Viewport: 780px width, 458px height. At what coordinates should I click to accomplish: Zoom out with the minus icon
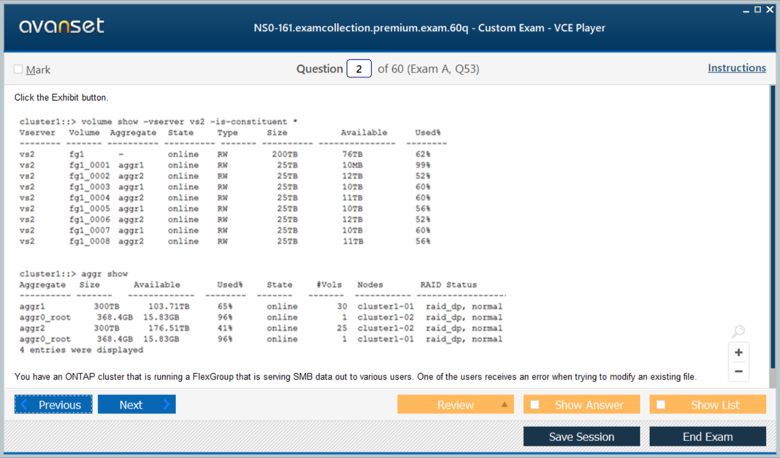[x=738, y=371]
